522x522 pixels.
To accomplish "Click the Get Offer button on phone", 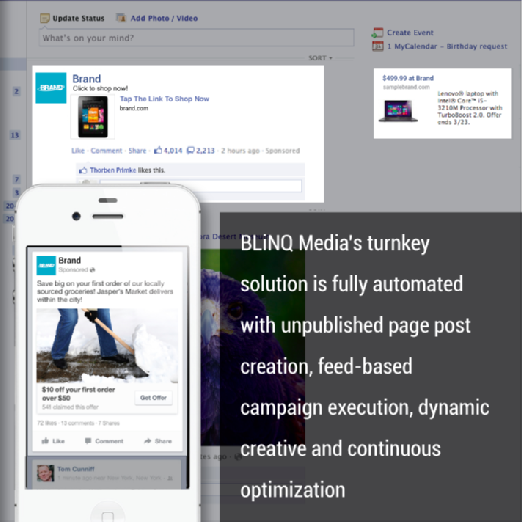I will click(x=153, y=398).
